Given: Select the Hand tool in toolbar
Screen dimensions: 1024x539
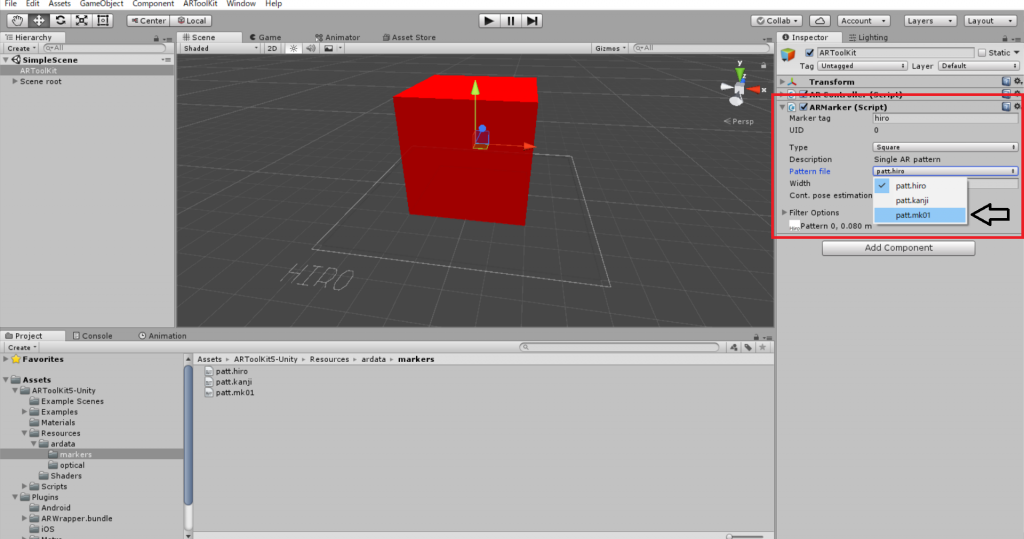Looking at the screenshot, I should point(18,20).
